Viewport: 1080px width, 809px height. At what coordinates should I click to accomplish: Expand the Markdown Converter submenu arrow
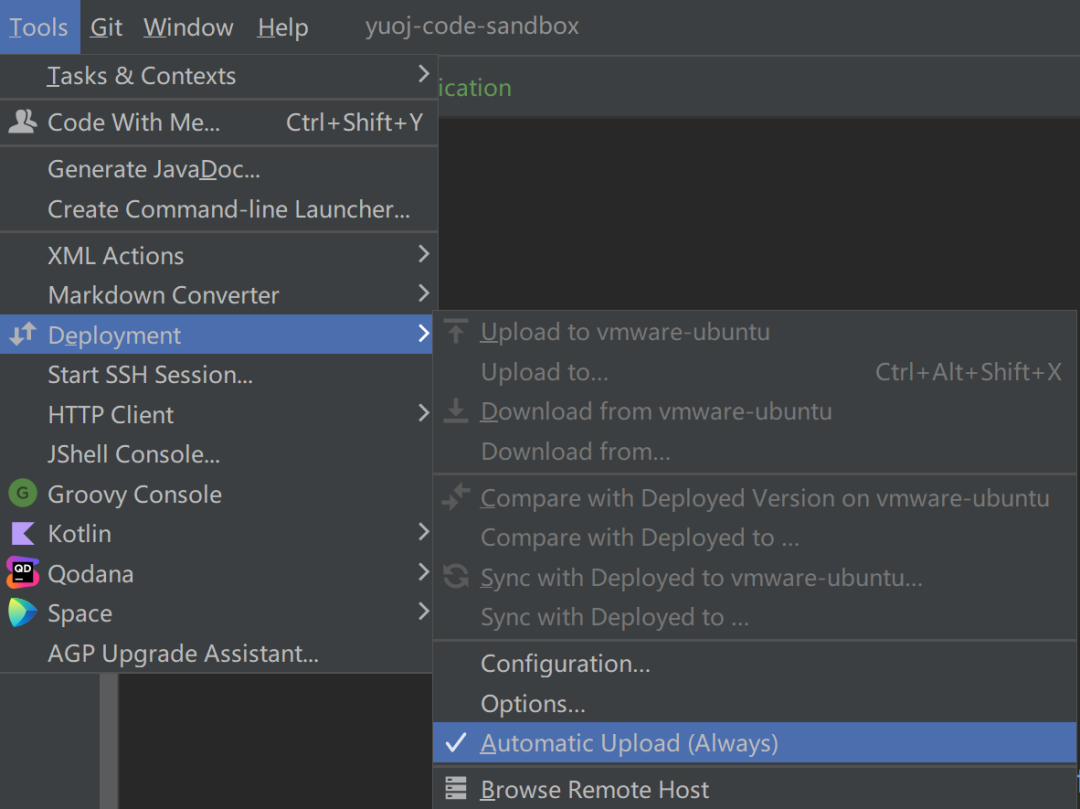pos(424,294)
